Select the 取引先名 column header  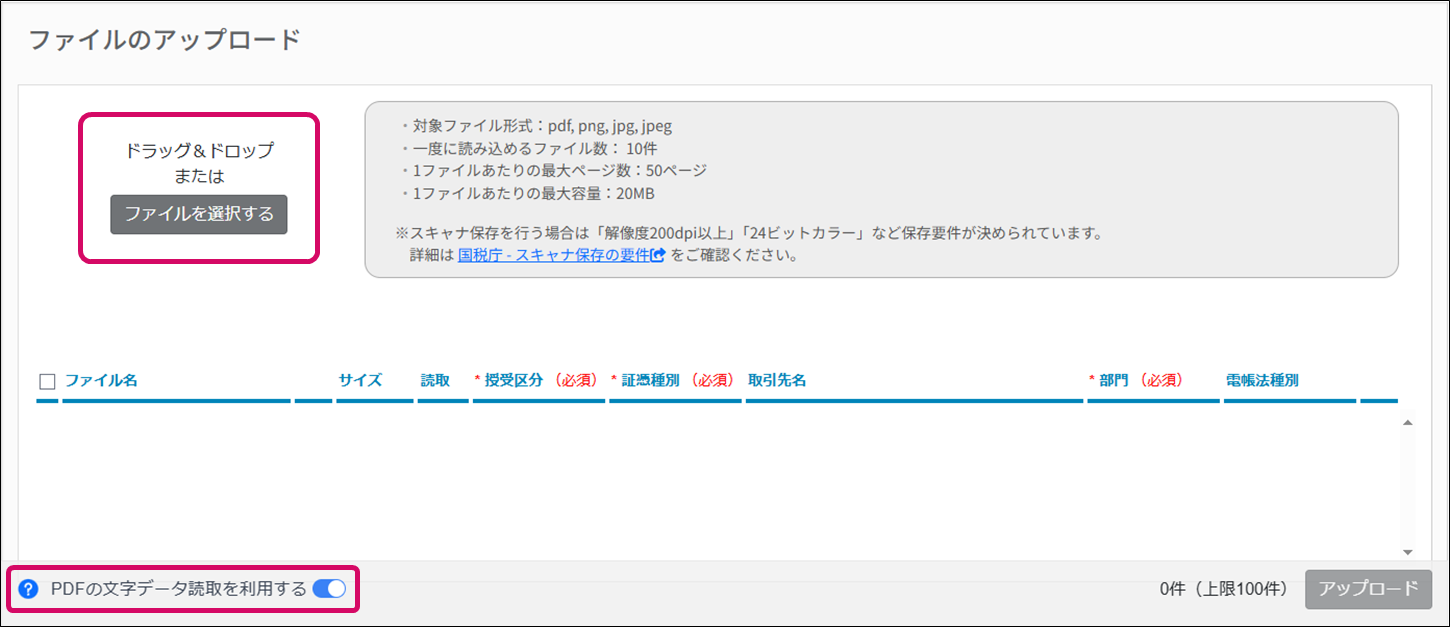pos(777,380)
